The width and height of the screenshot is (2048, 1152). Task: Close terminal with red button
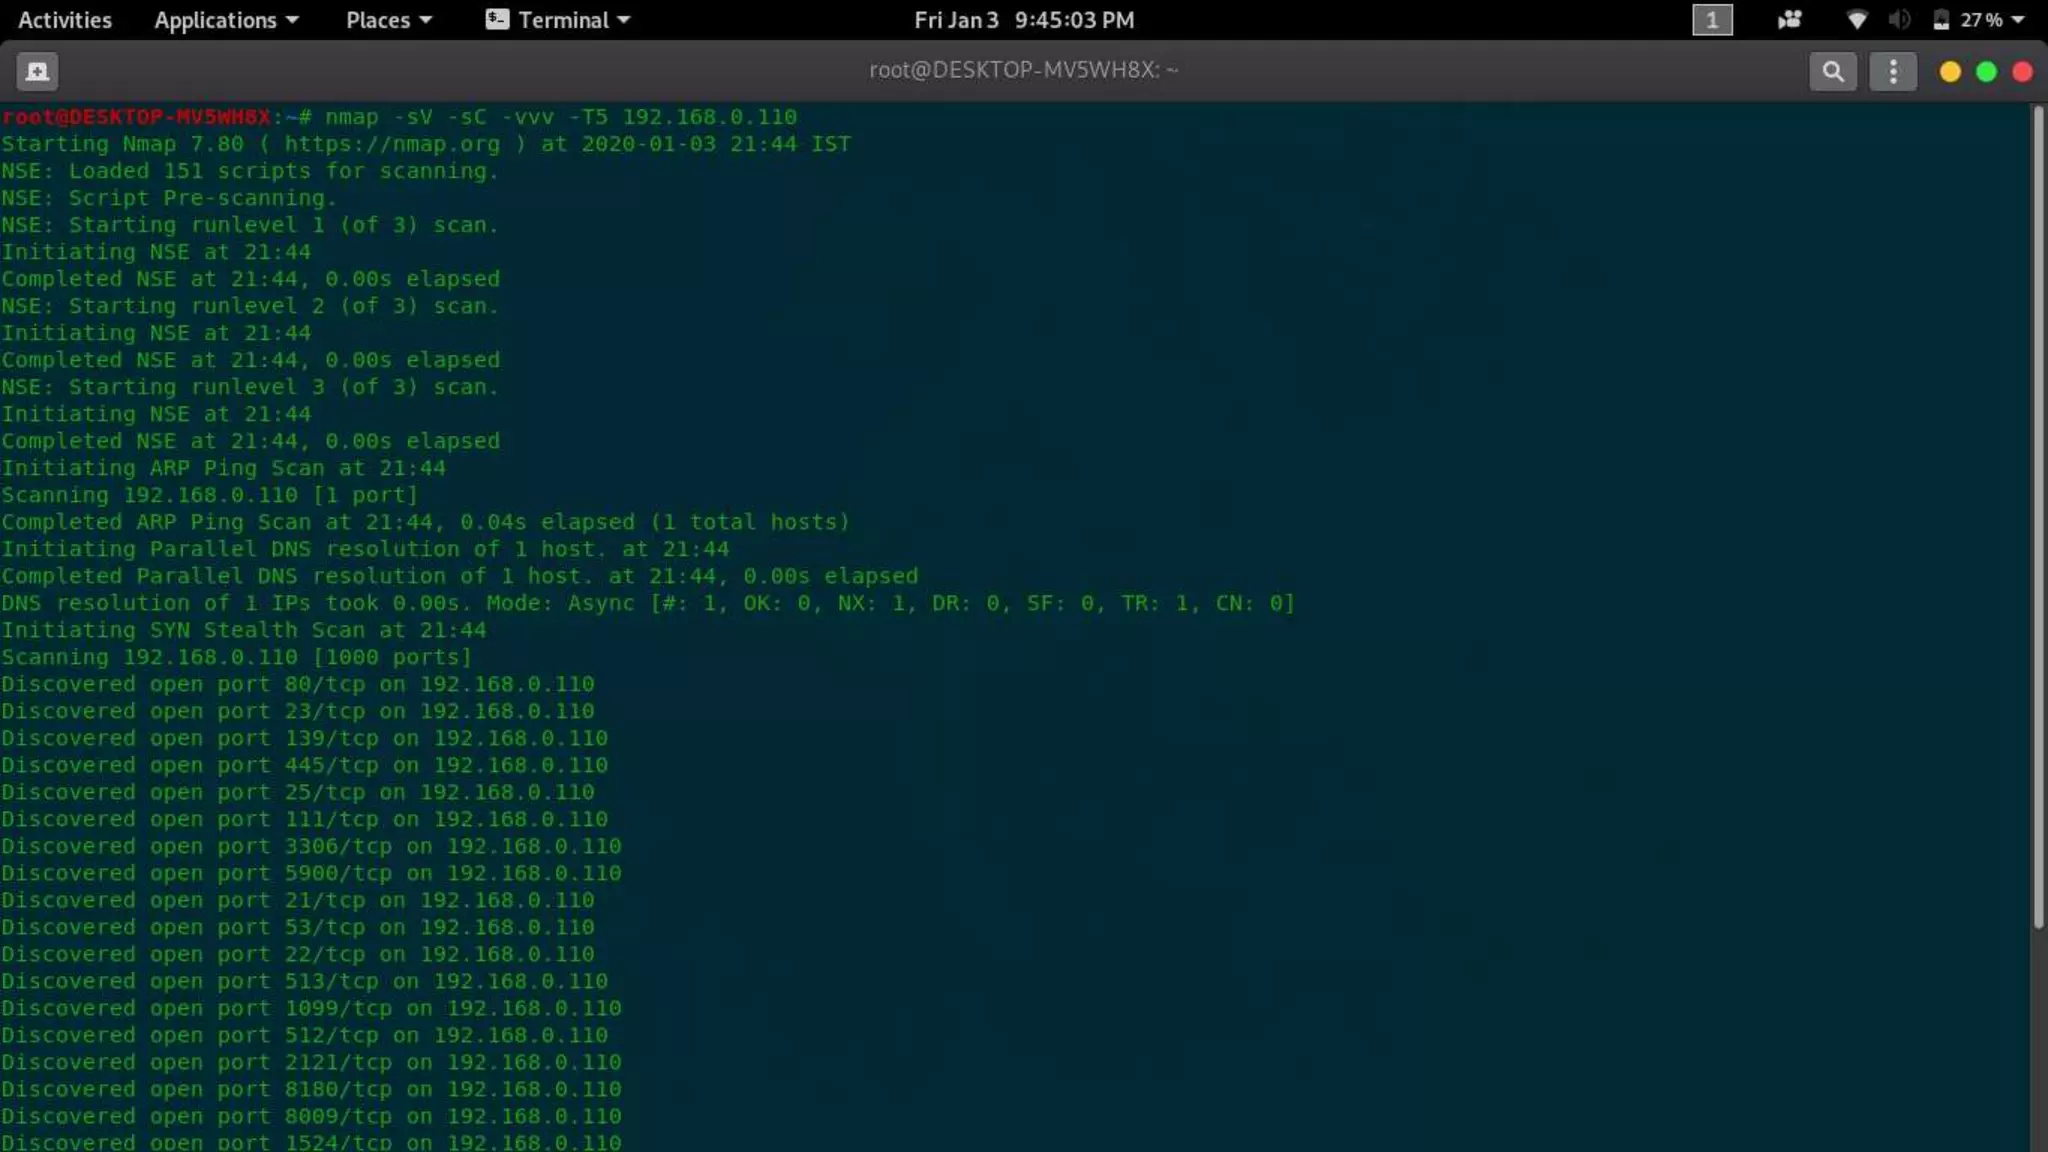tap(2022, 72)
